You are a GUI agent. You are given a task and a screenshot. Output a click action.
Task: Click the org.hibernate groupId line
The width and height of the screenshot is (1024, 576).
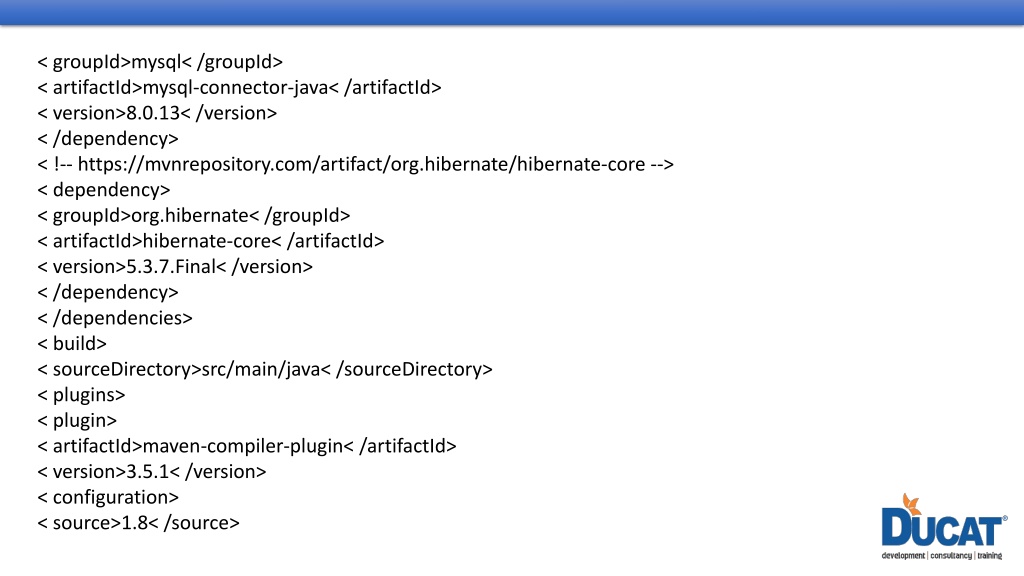point(193,216)
